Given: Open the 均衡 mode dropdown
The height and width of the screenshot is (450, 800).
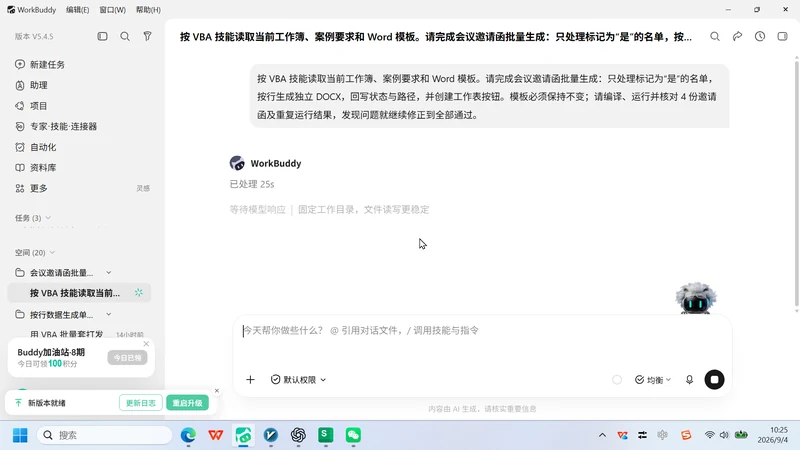Looking at the screenshot, I should point(653,380).
